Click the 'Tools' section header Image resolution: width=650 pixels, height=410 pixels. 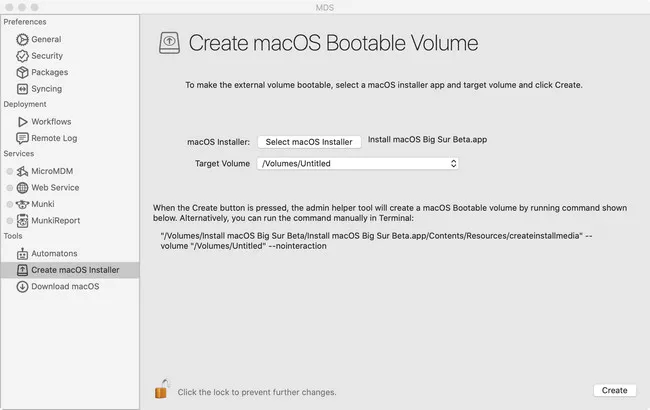[x=13, y=236]
